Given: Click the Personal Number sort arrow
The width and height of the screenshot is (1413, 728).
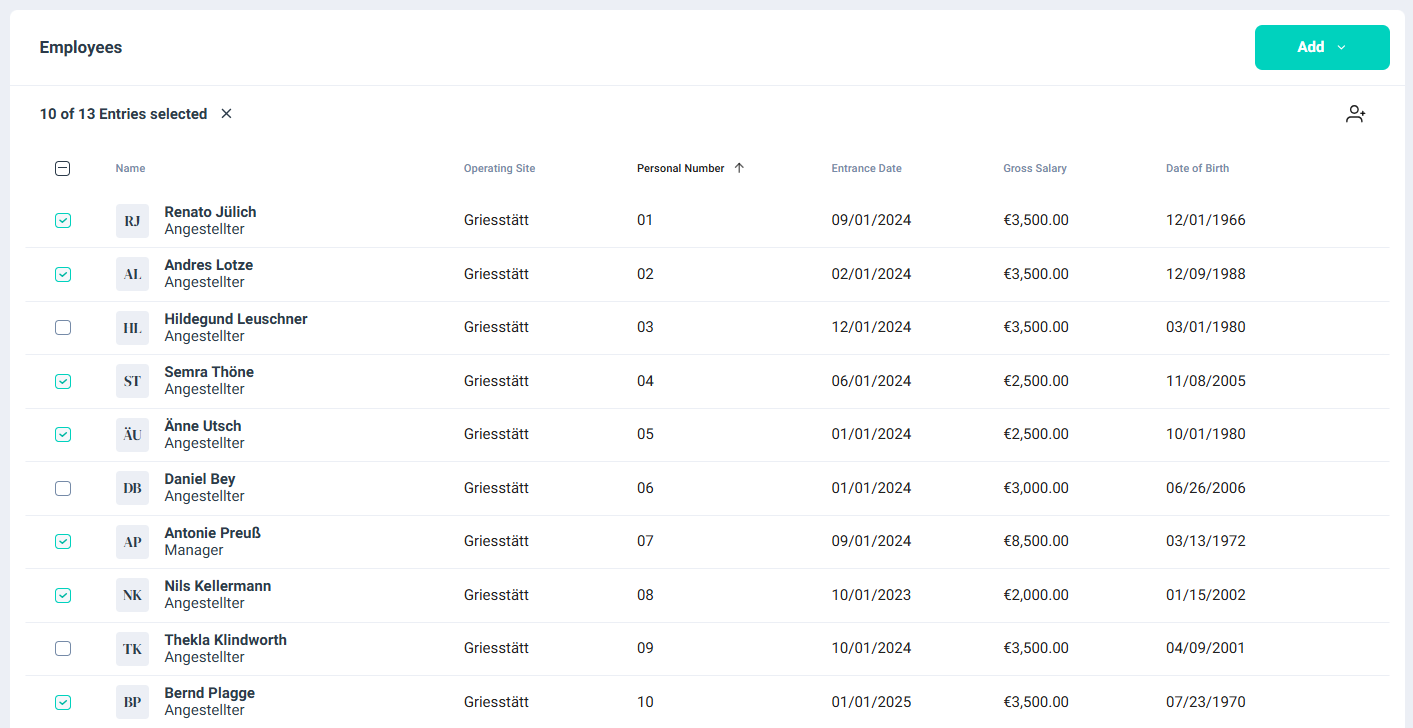Looking at the screenshot, I should tap(739, 168).
